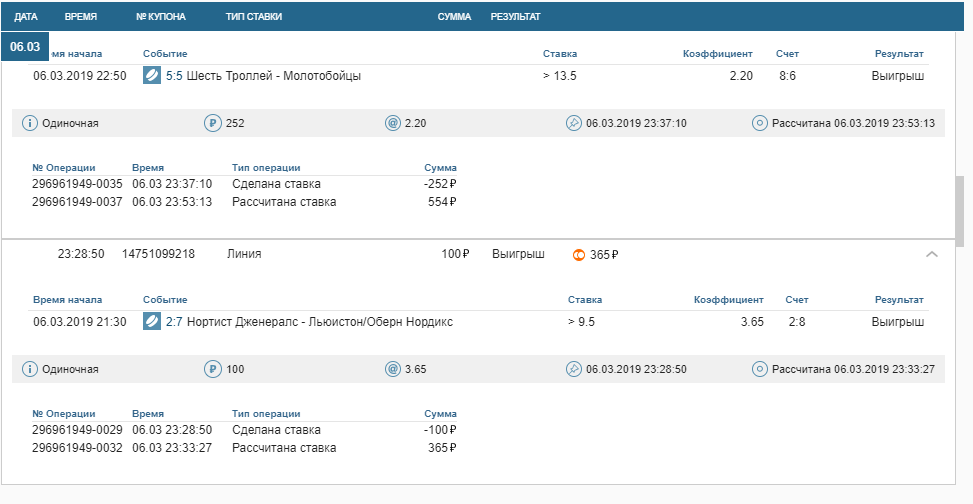Image resolution: width=973 pixels, height=504 pixels.
Task: Click the info icon next to first Одиночная
Action: pos(30,124)
